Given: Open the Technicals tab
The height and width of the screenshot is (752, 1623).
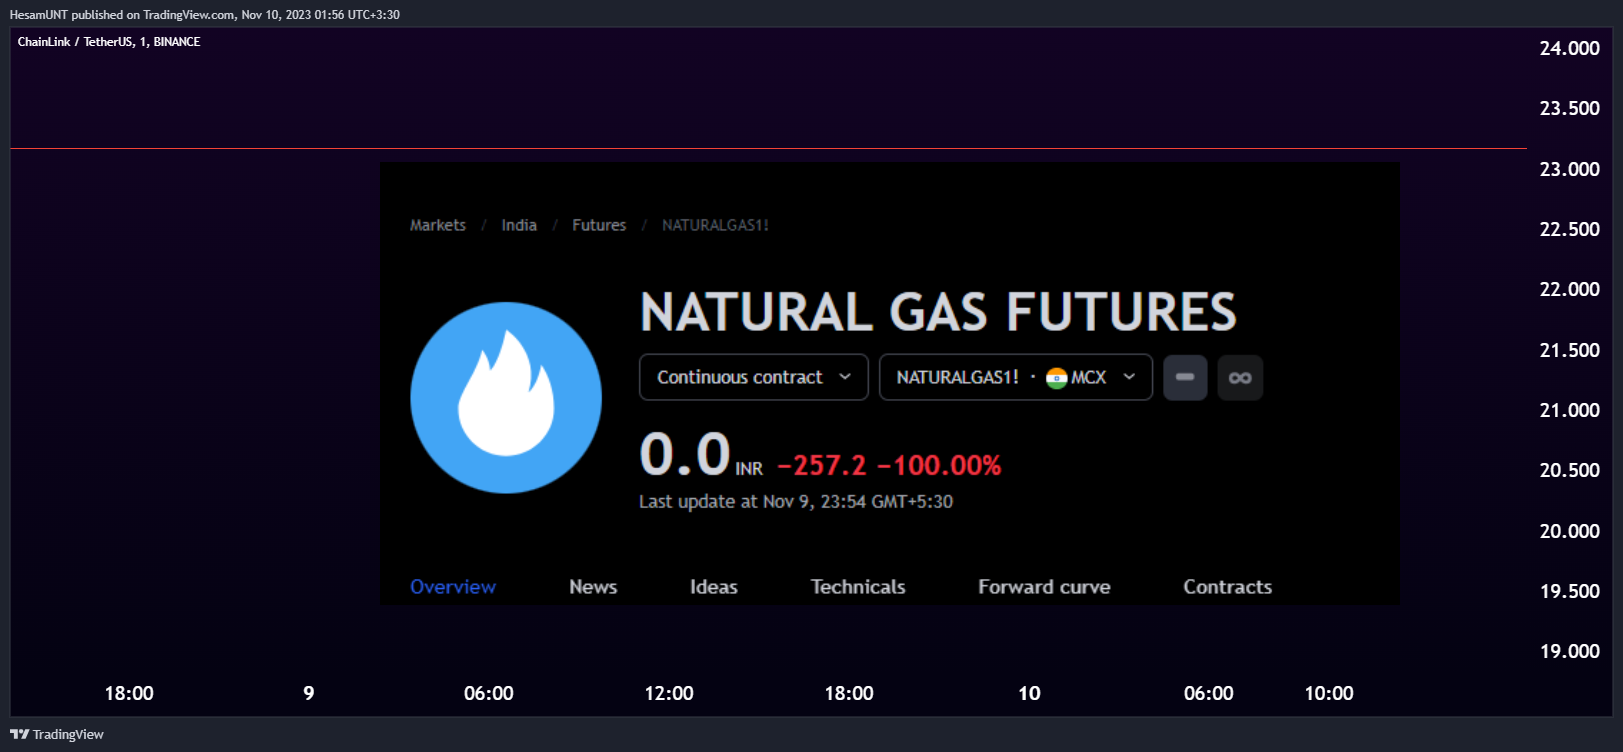Looking at the screenshot, I should 858,587.
